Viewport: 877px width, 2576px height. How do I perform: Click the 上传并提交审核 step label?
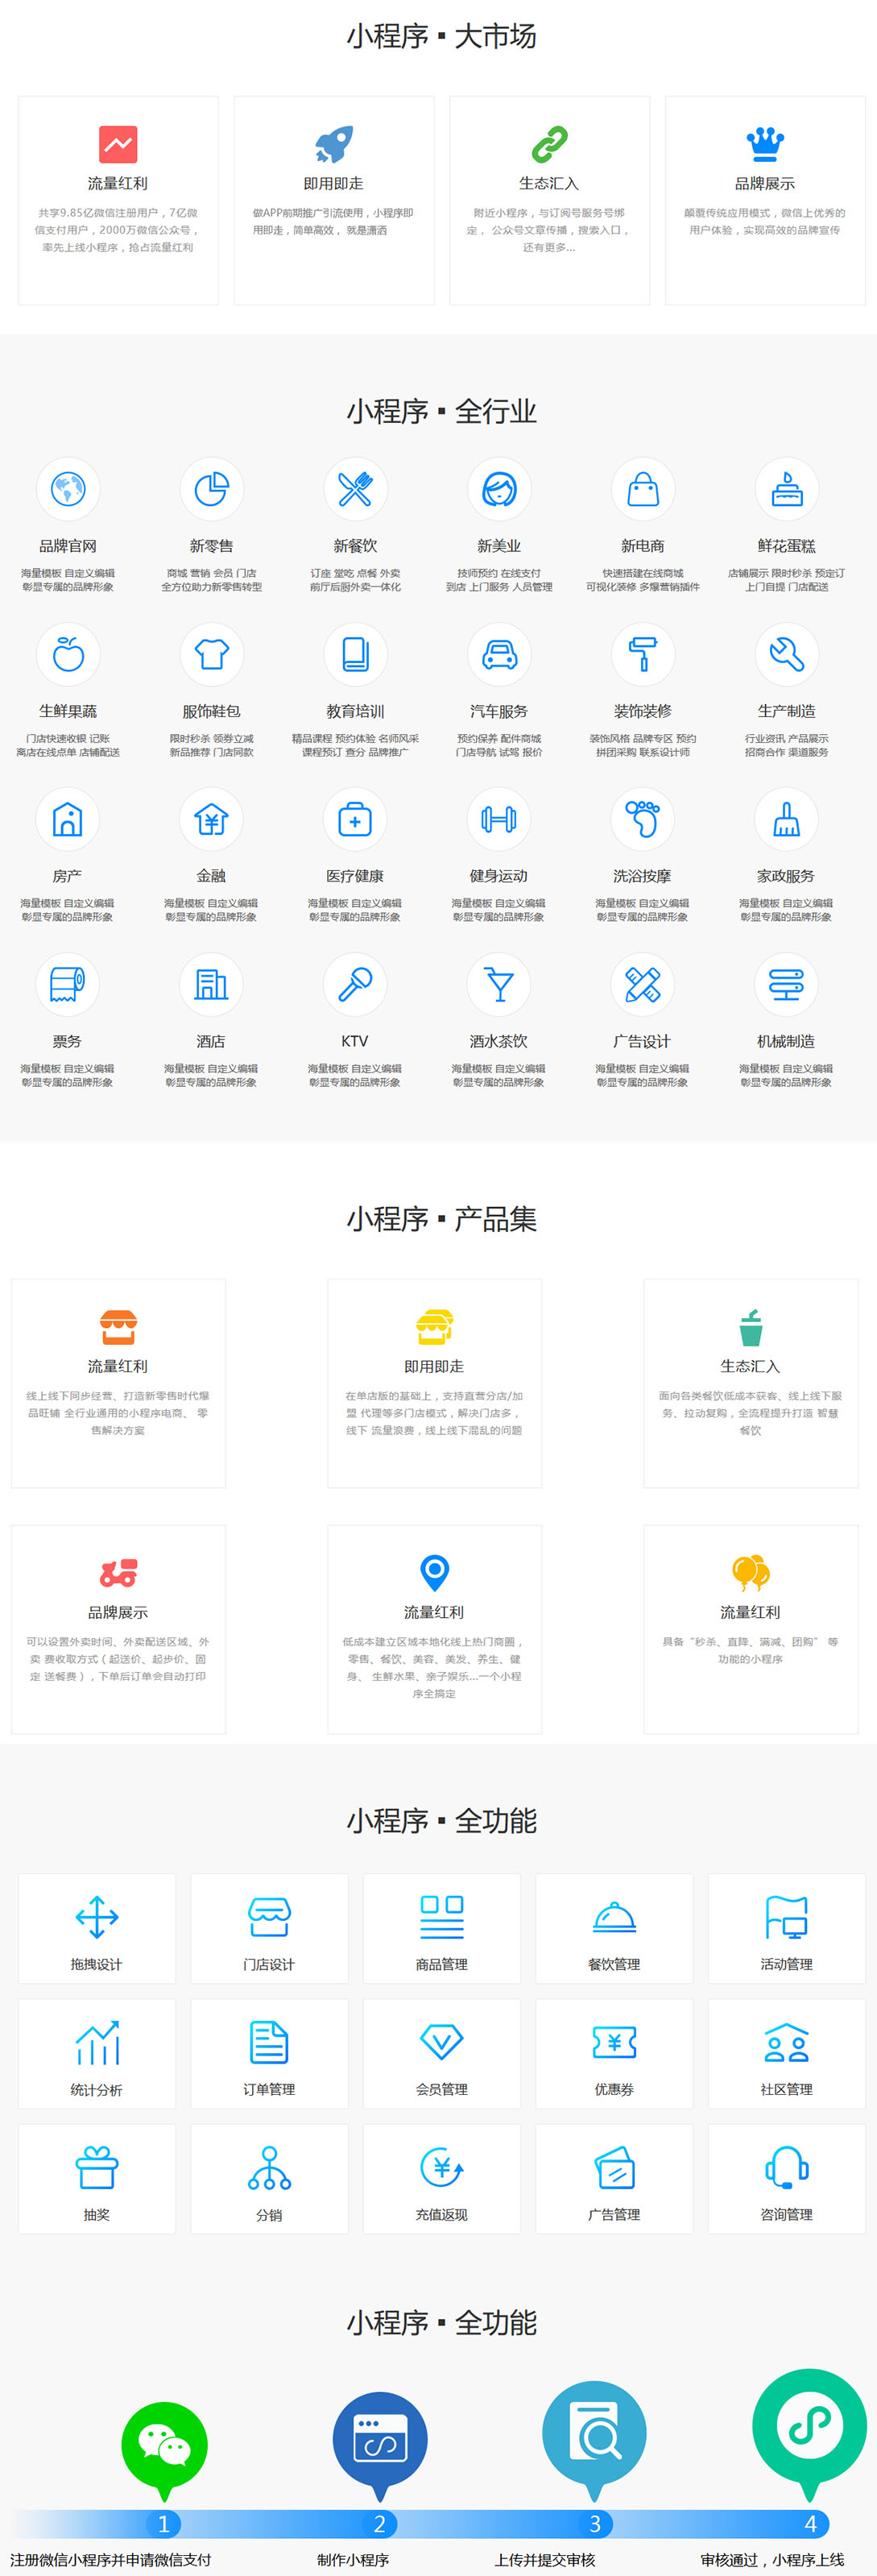coord(545,2559)
